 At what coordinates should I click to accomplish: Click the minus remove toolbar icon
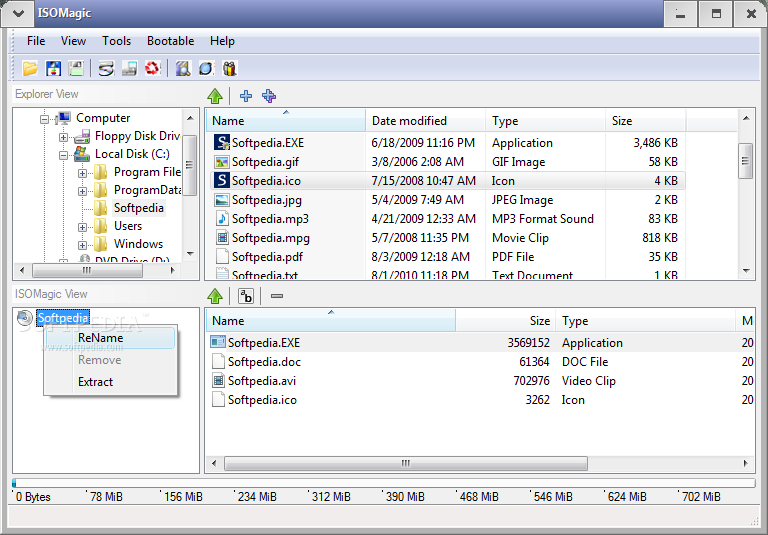pos(277,296)
